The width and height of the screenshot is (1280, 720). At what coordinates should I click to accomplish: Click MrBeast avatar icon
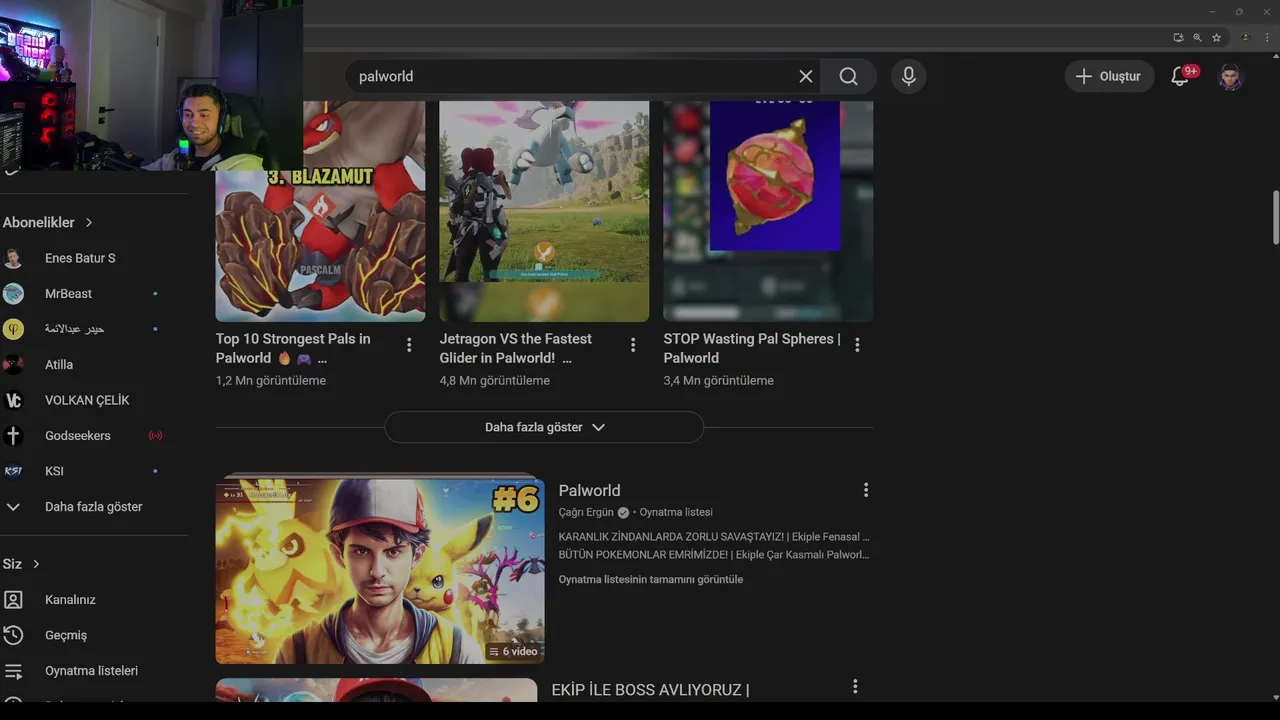point(13,294)
